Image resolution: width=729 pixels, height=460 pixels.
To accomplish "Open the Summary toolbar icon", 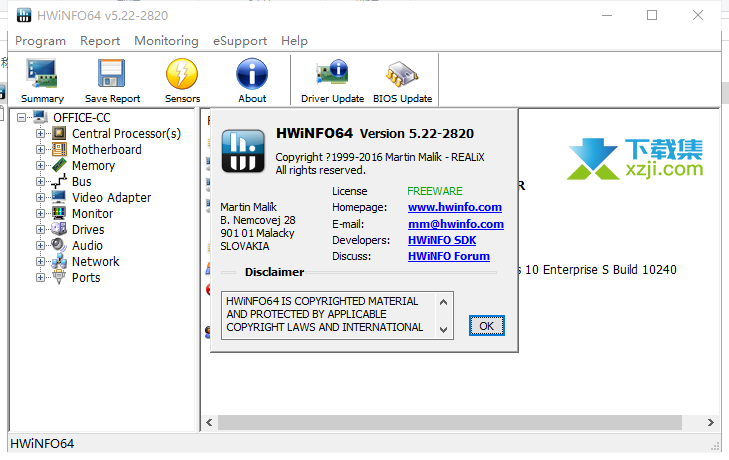I will coord(42,73).
